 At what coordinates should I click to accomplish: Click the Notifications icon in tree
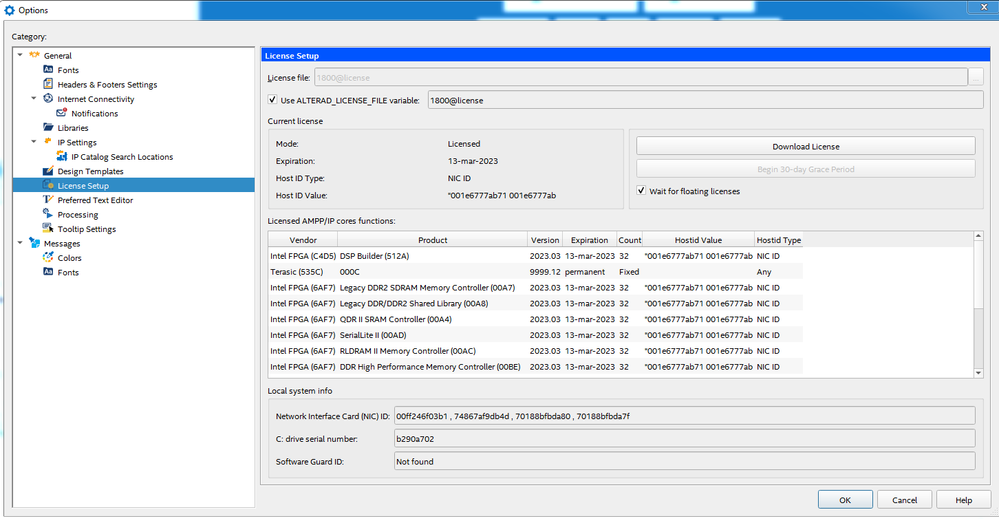click(62, 114)
